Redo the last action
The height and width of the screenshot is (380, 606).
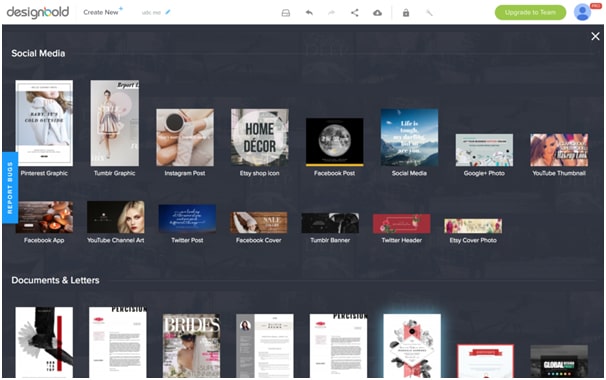[x=331, y=13]
